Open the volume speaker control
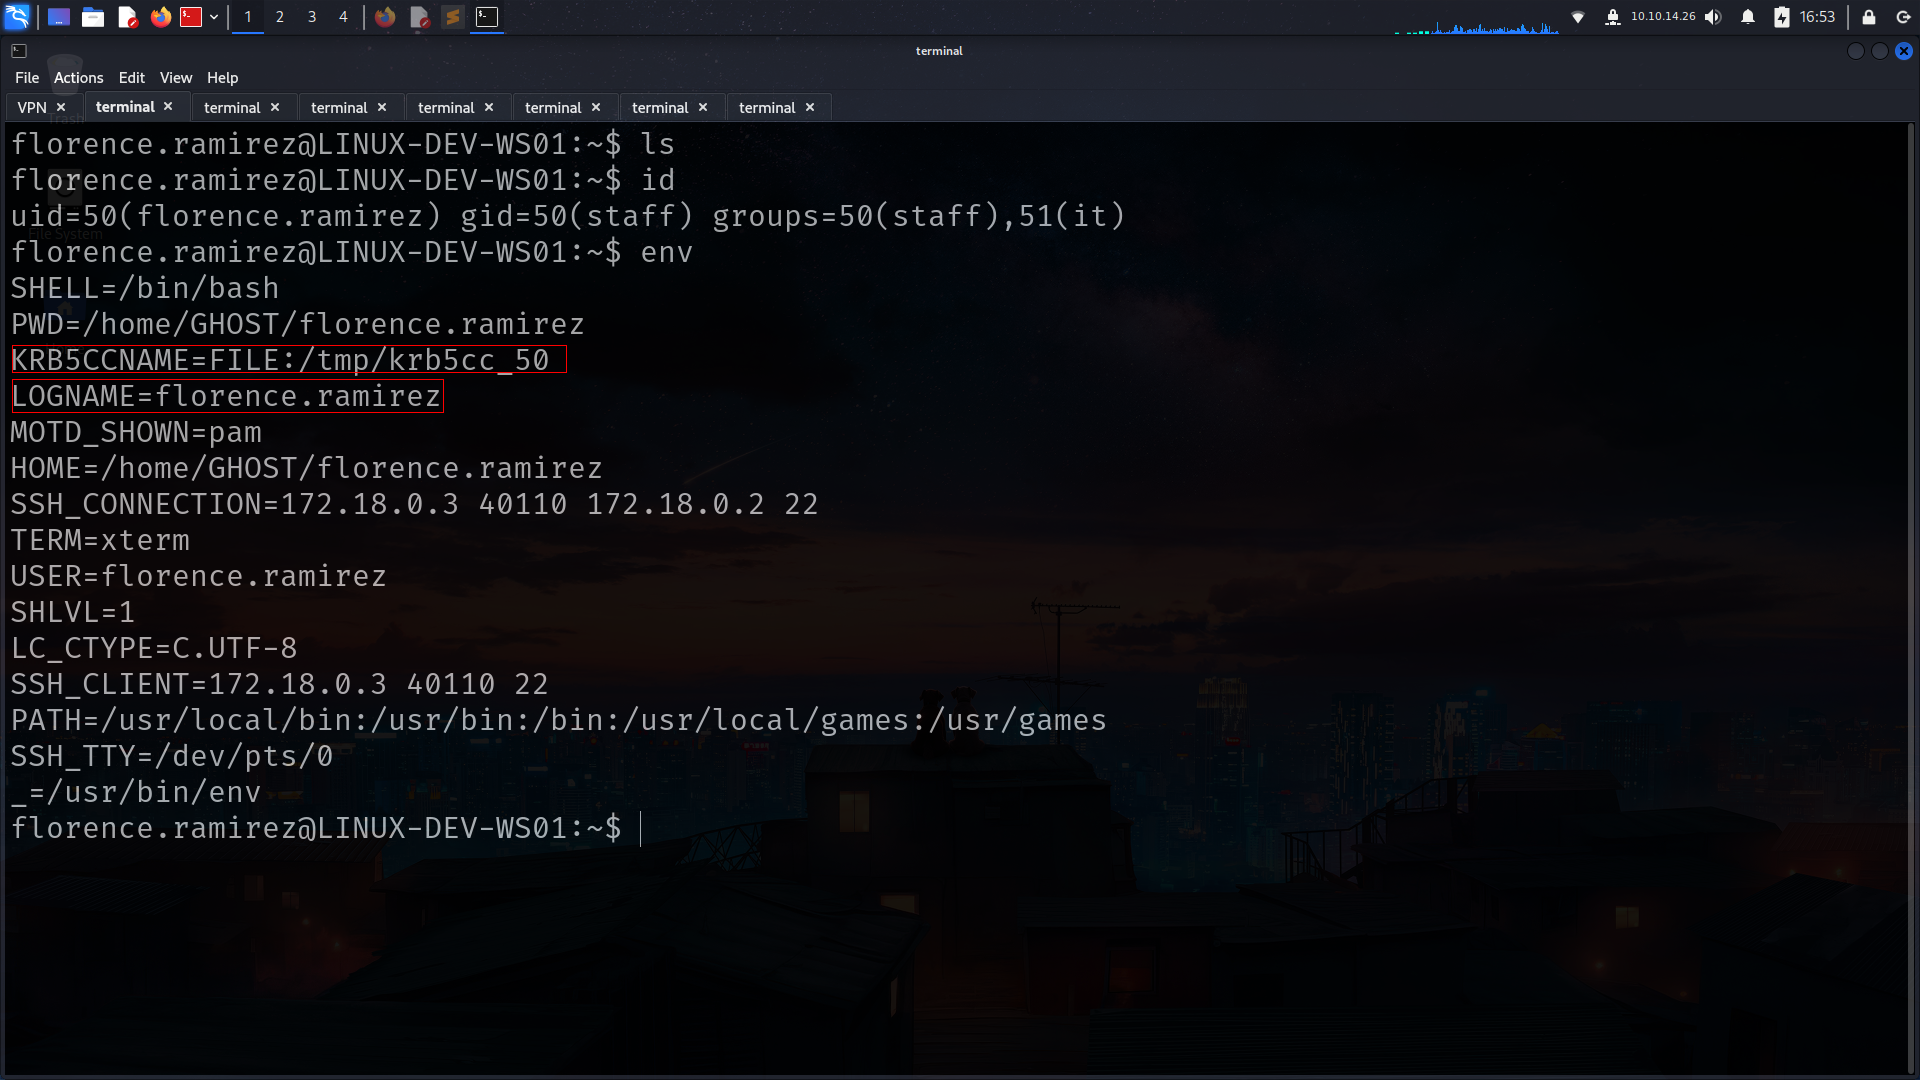The image size is (1920, 1080). click(1713, 17)
